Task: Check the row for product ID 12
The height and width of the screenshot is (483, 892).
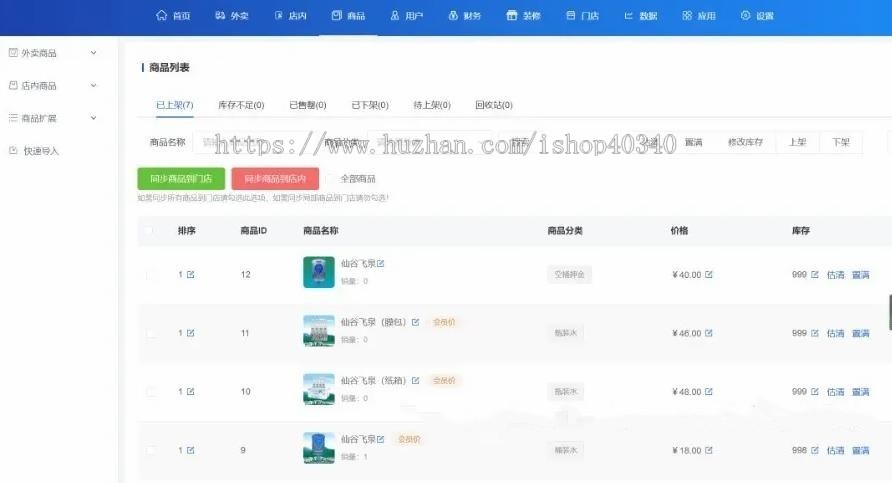Action: (x=151, y=275)
